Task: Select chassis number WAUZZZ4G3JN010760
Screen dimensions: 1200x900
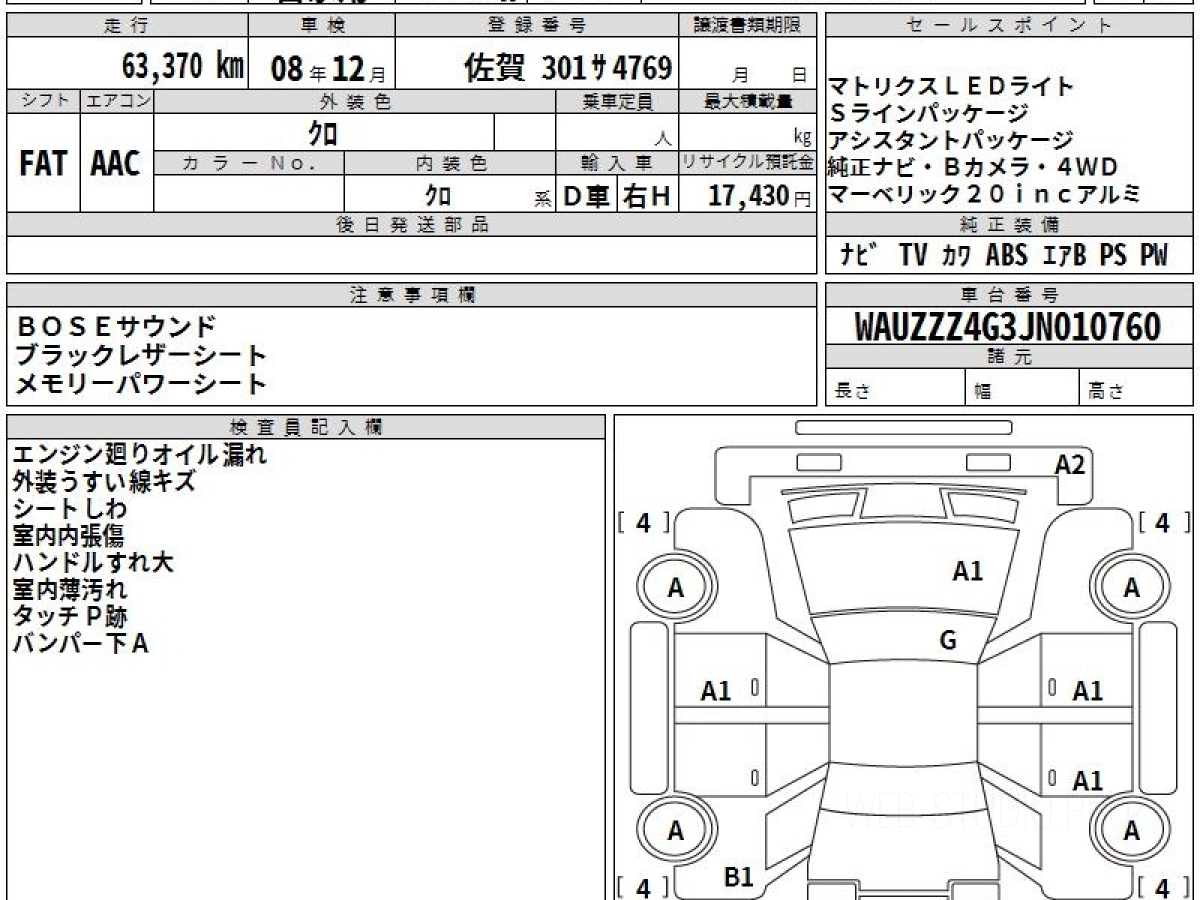Action: (1008, 327)
